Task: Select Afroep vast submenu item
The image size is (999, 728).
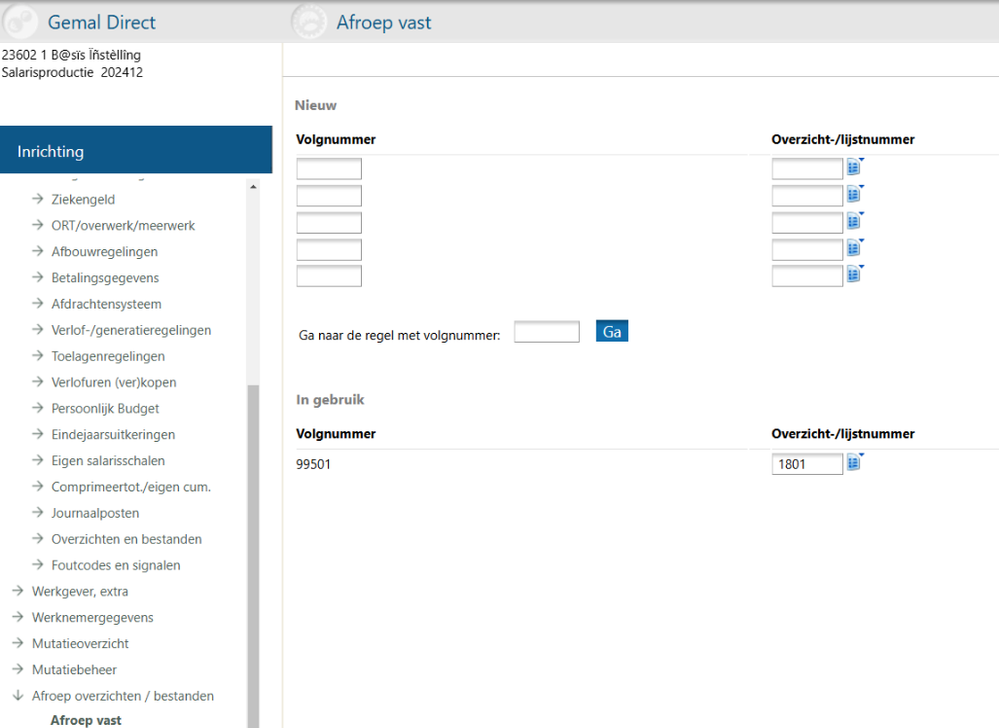Action: tap(86, 720)
